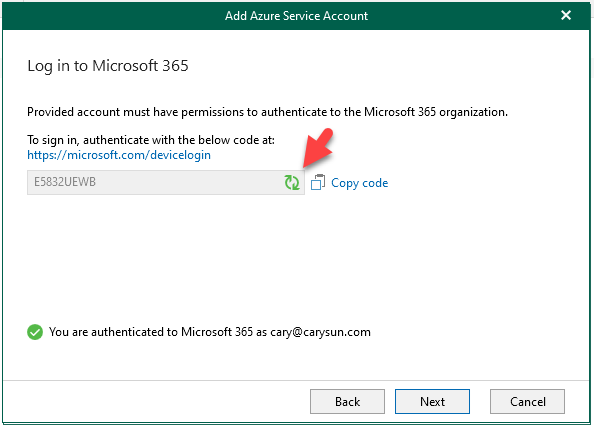Refresh the device login code
The height and width of the screenshot is (428, 594).
click(292, 182)
